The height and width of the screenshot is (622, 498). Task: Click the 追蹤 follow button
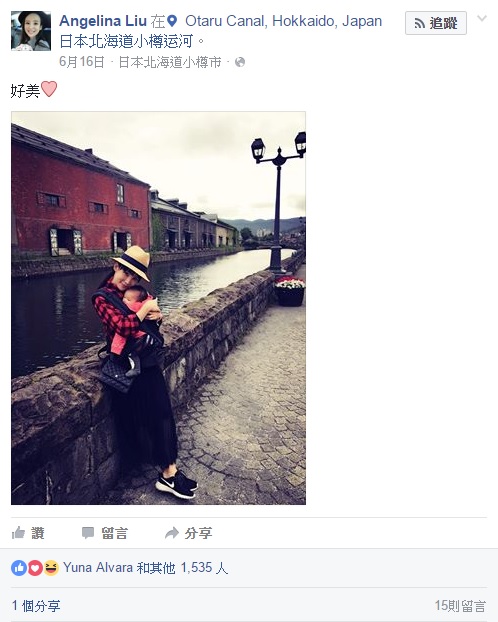click(436, 23)
